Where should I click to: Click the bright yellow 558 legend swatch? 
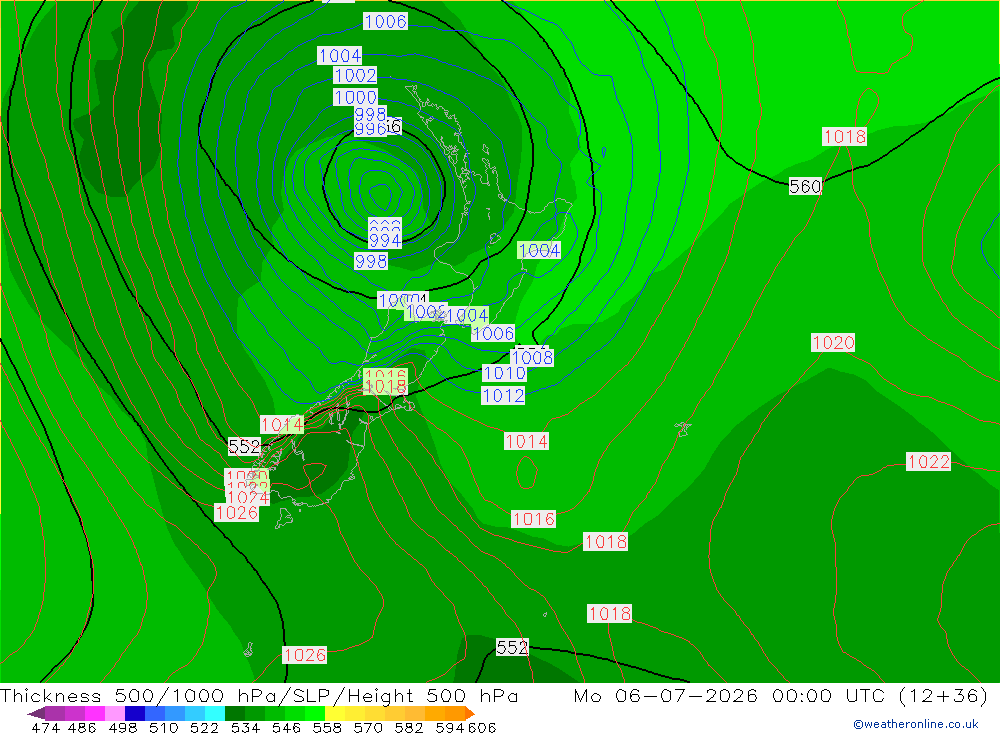pos(335,713)
